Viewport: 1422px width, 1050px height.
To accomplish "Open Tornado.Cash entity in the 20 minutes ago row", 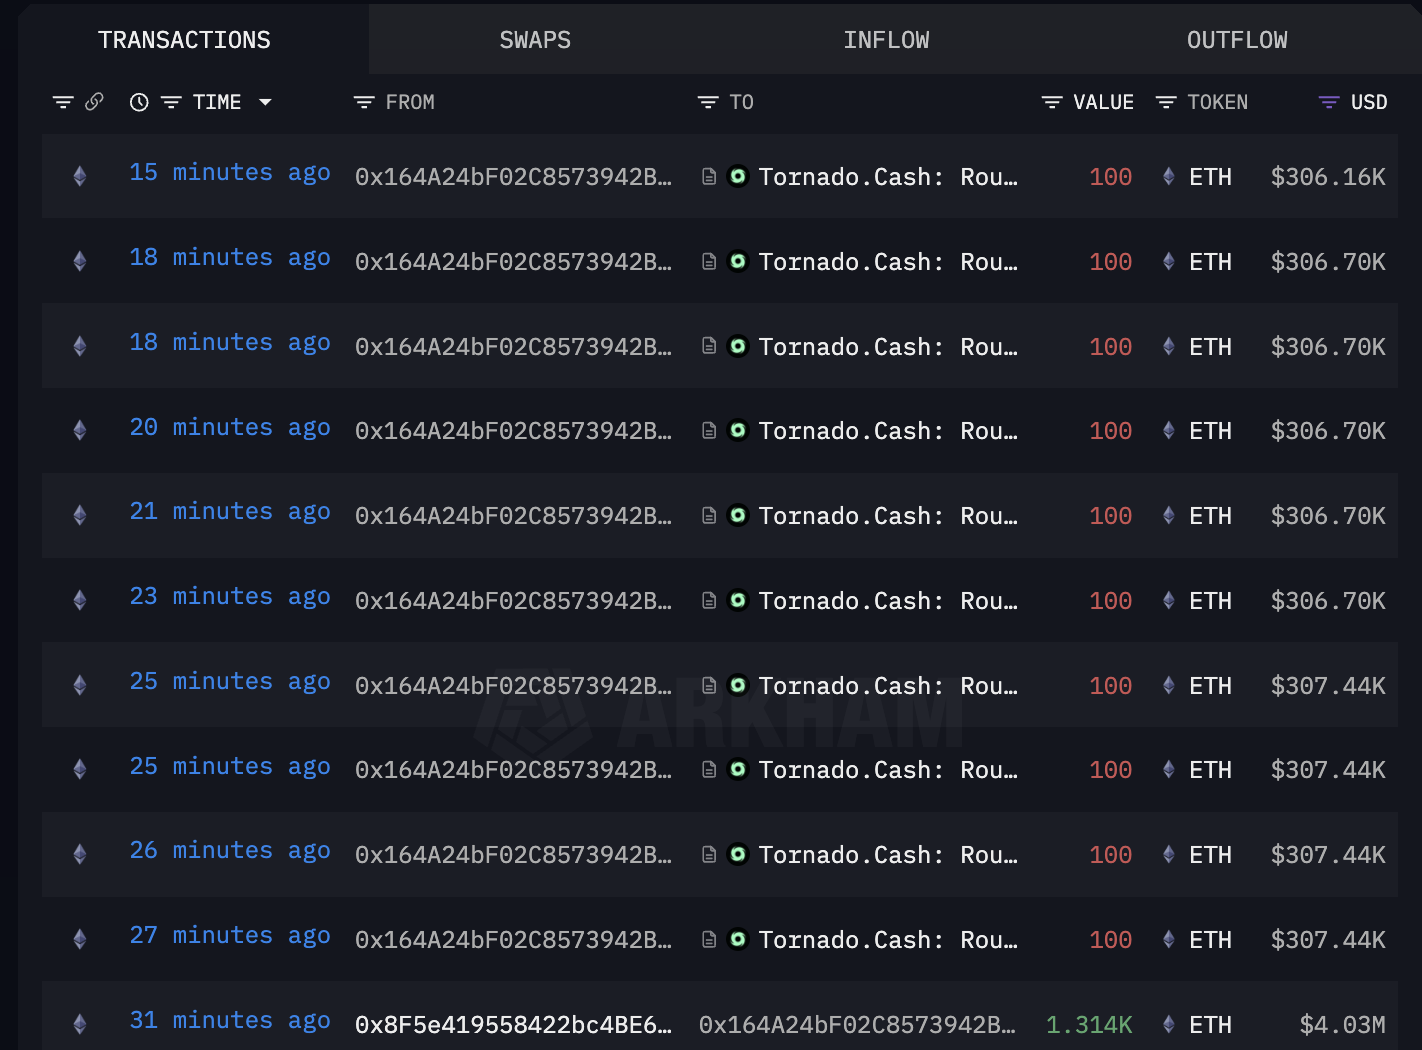I will coord(888,431).
